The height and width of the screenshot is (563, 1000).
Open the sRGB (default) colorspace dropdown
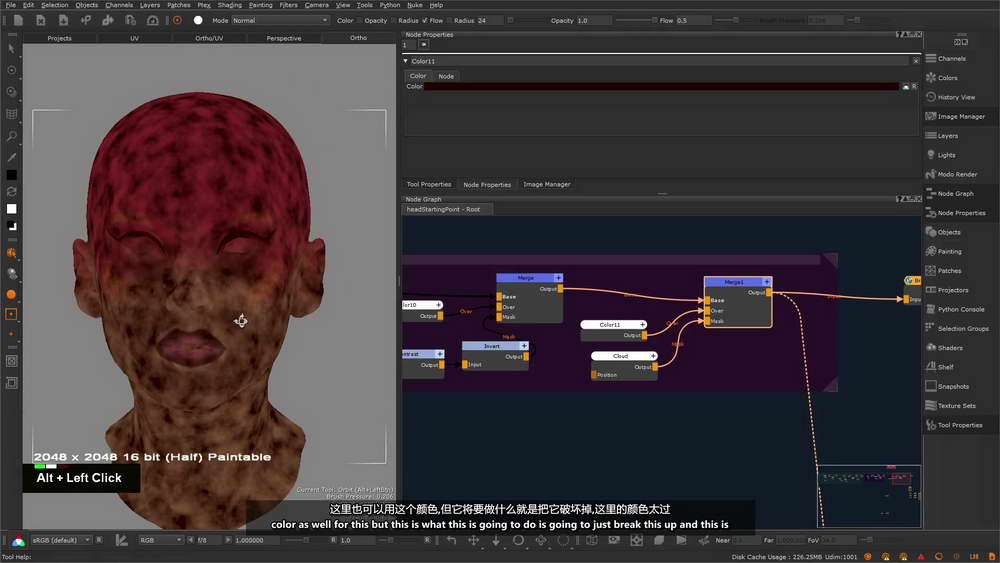point(61,540)
